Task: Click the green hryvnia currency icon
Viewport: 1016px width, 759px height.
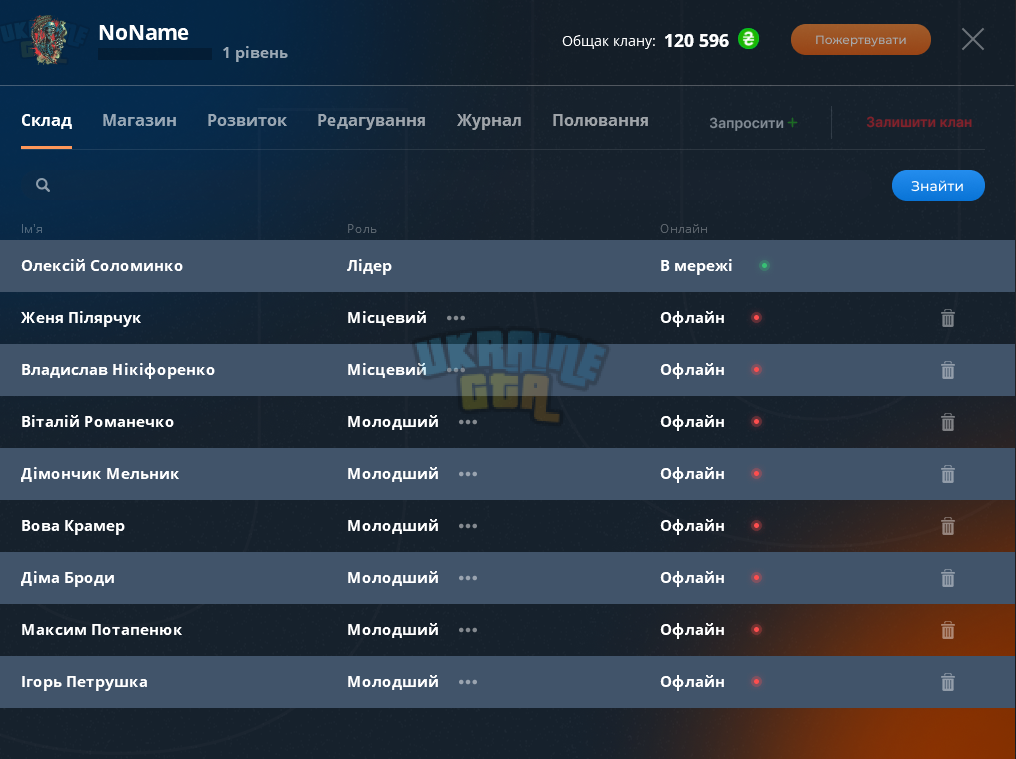Action: click(x=748, y=39)
